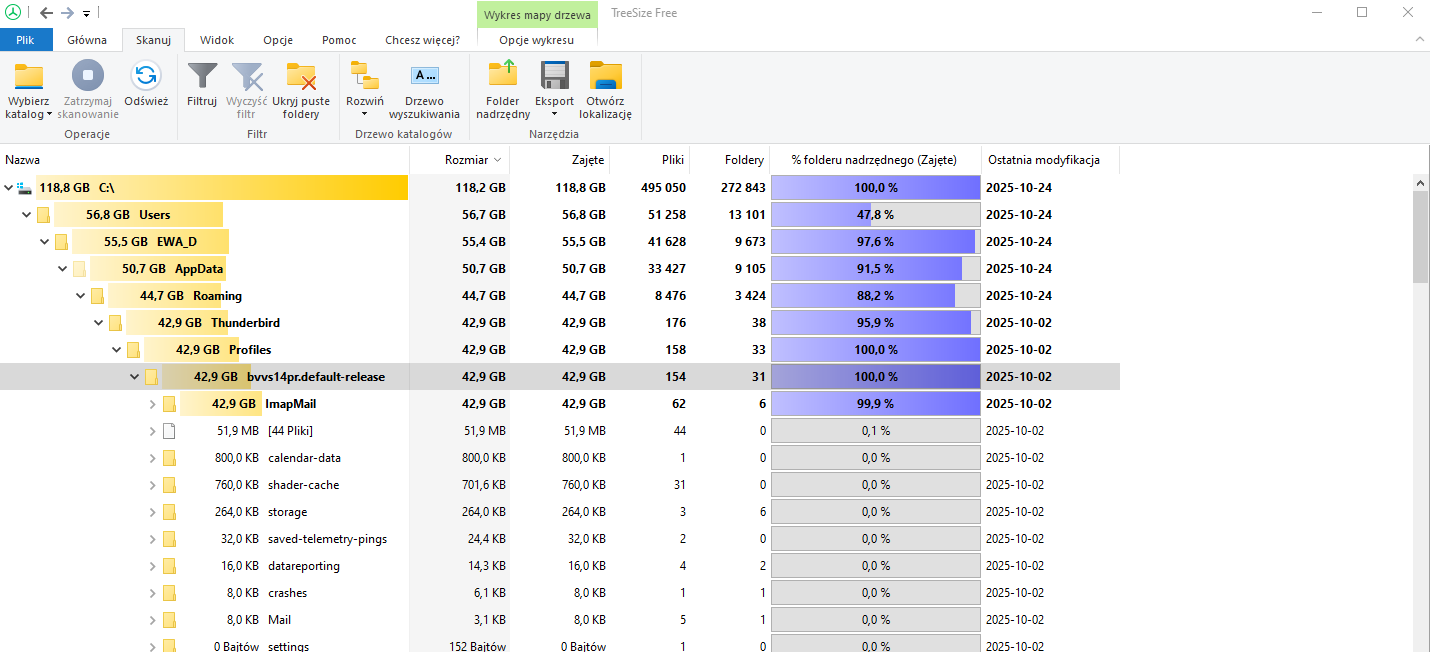1430x652 pixels.
Task: Click the Wybierz katalog folder icon
Action: (x=28, y=76)
